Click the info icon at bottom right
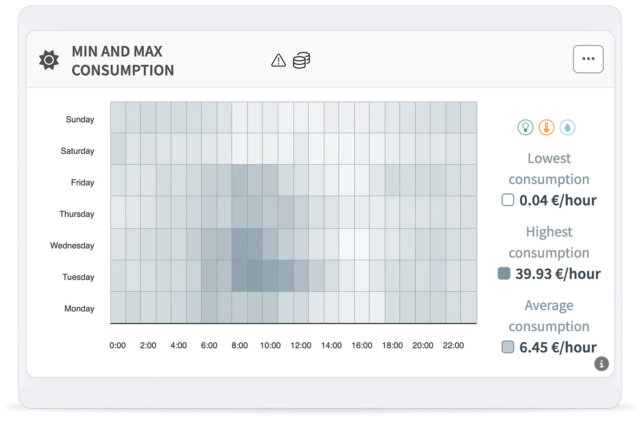 pyautogui.click(x=601, y=364)
